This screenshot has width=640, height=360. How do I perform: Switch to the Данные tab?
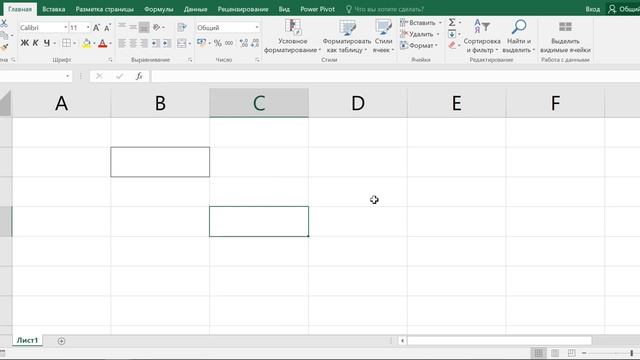click(x=196, y=9)
